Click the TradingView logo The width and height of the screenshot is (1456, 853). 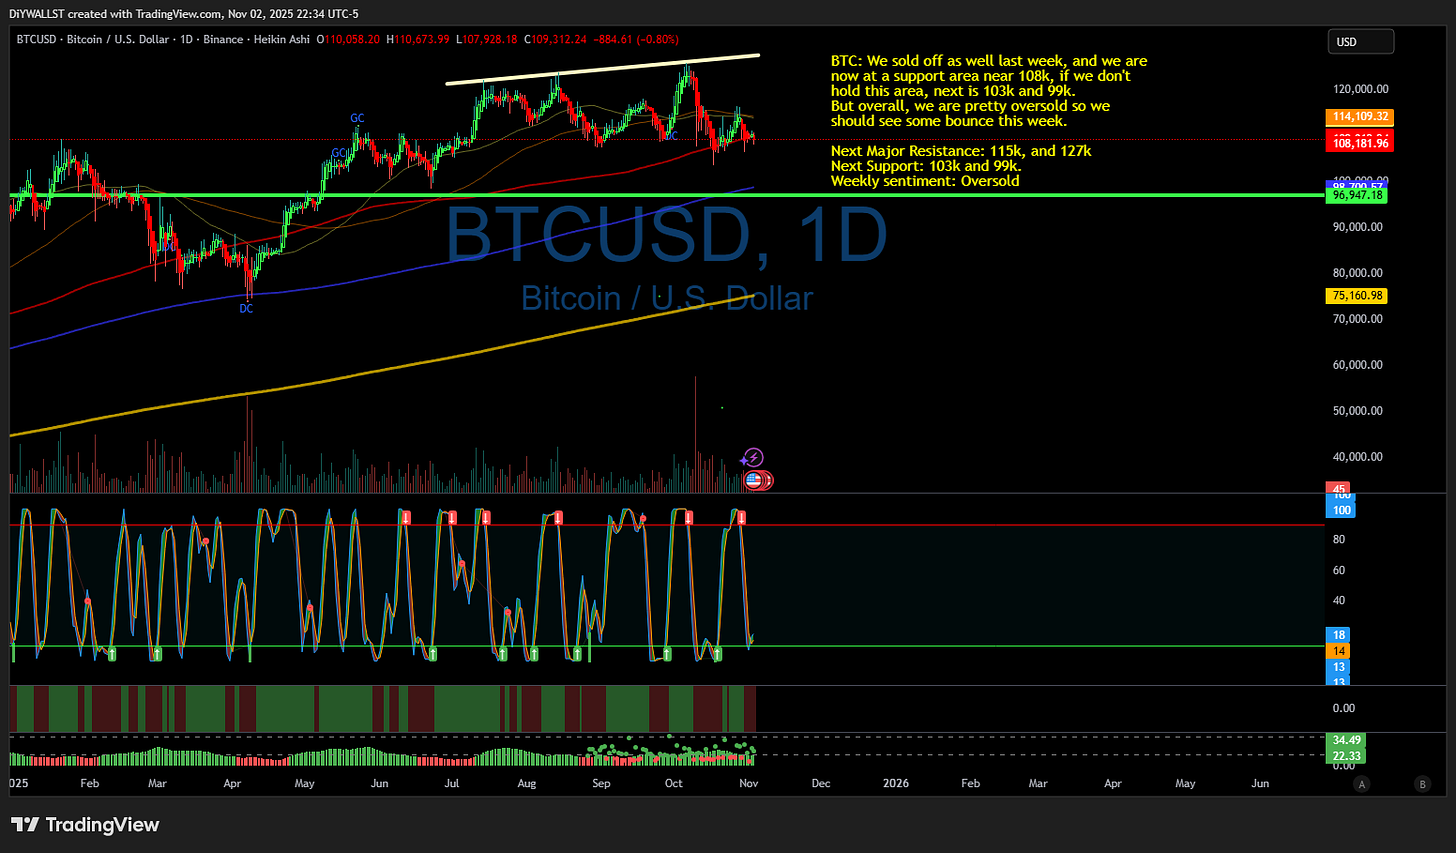(x=85, y=826)
